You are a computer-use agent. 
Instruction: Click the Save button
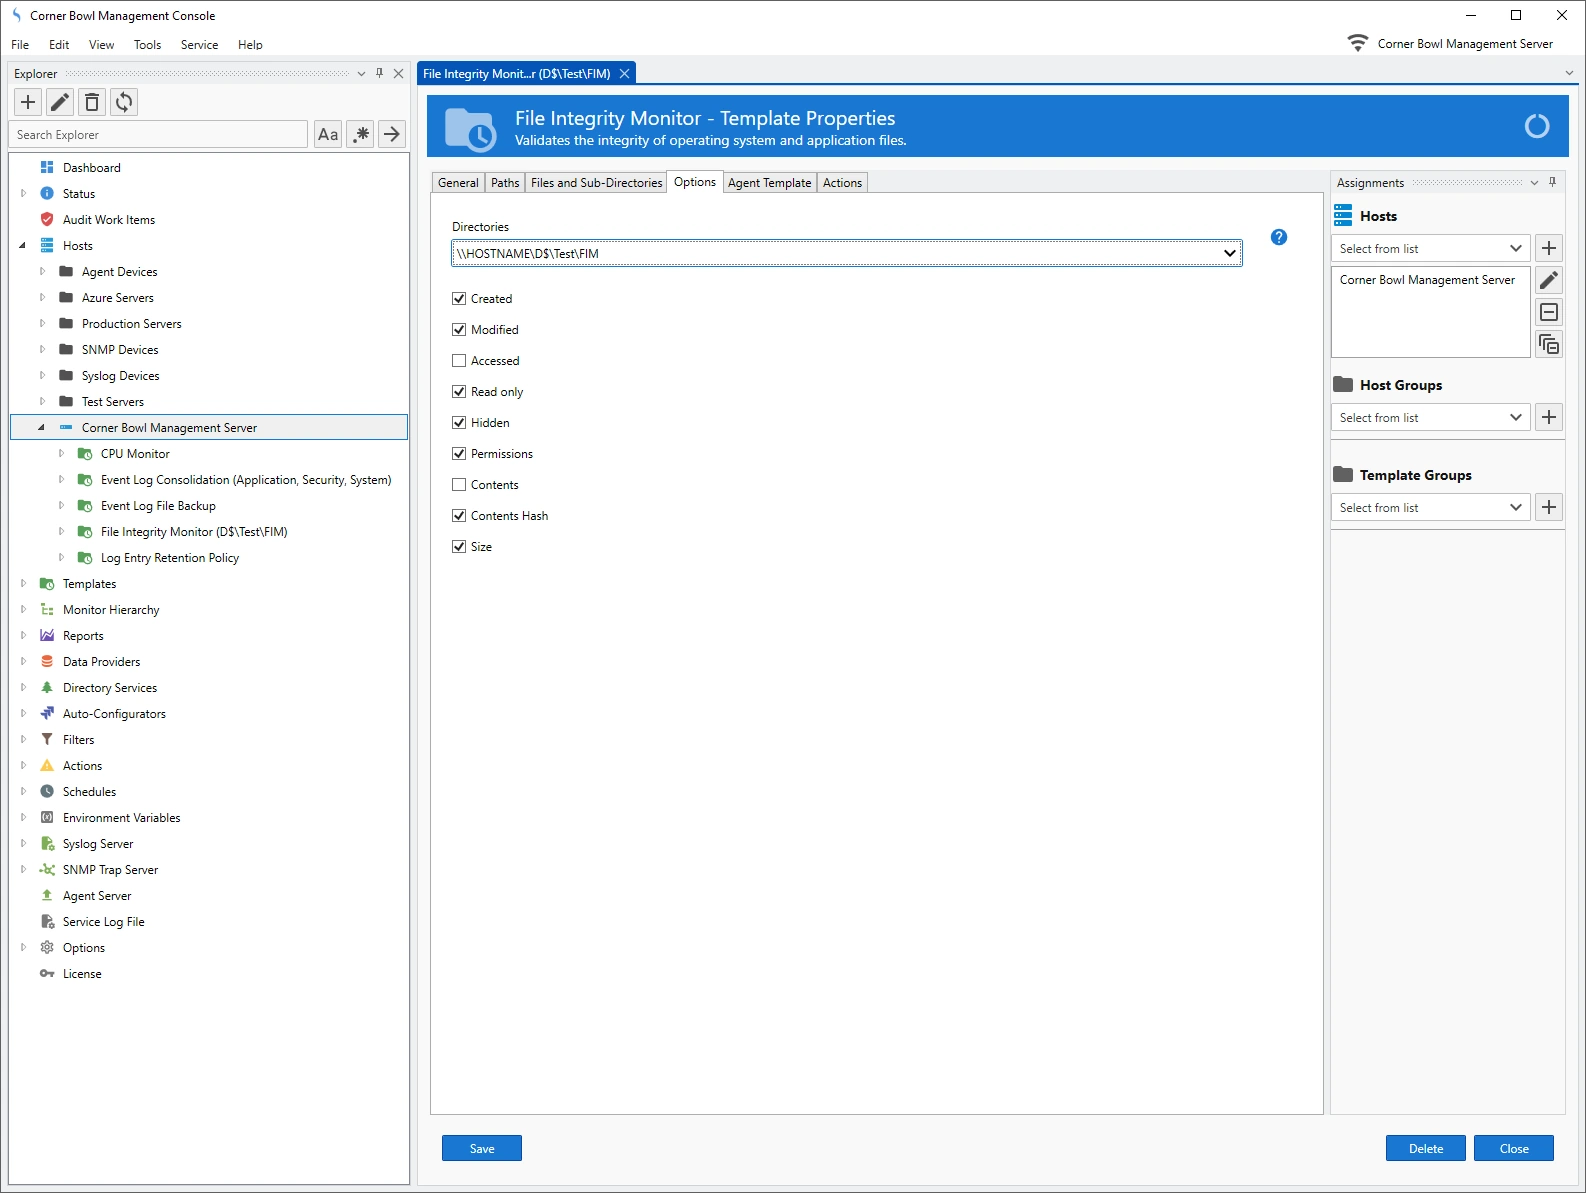pyautogui.click(x=481, y=1149)
